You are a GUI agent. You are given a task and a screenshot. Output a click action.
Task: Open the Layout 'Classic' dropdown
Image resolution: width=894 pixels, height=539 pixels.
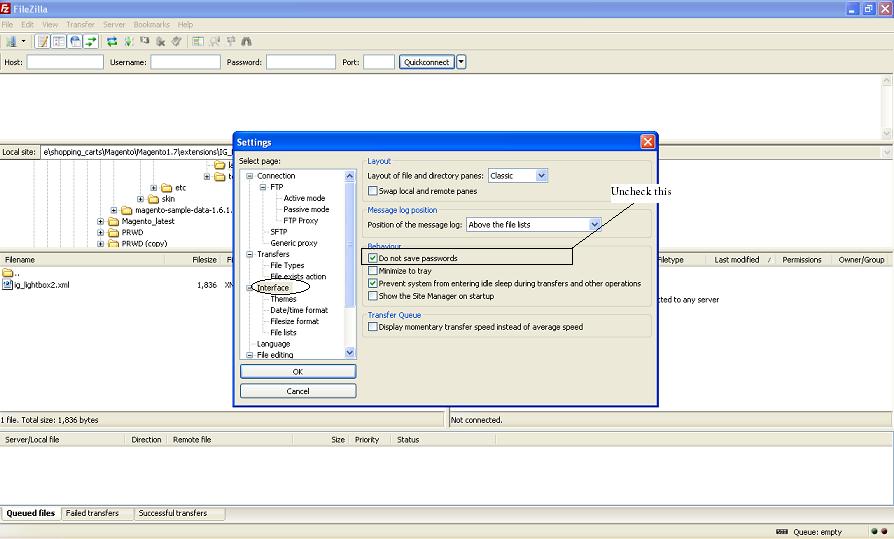point(542,176)
